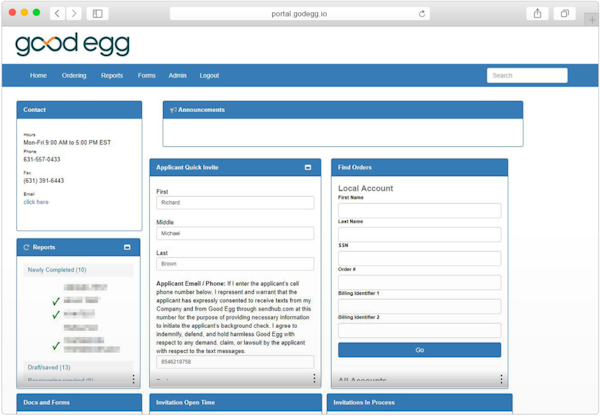Collapse the Applicant Quick Invite panel

click(x=308, y=167)
